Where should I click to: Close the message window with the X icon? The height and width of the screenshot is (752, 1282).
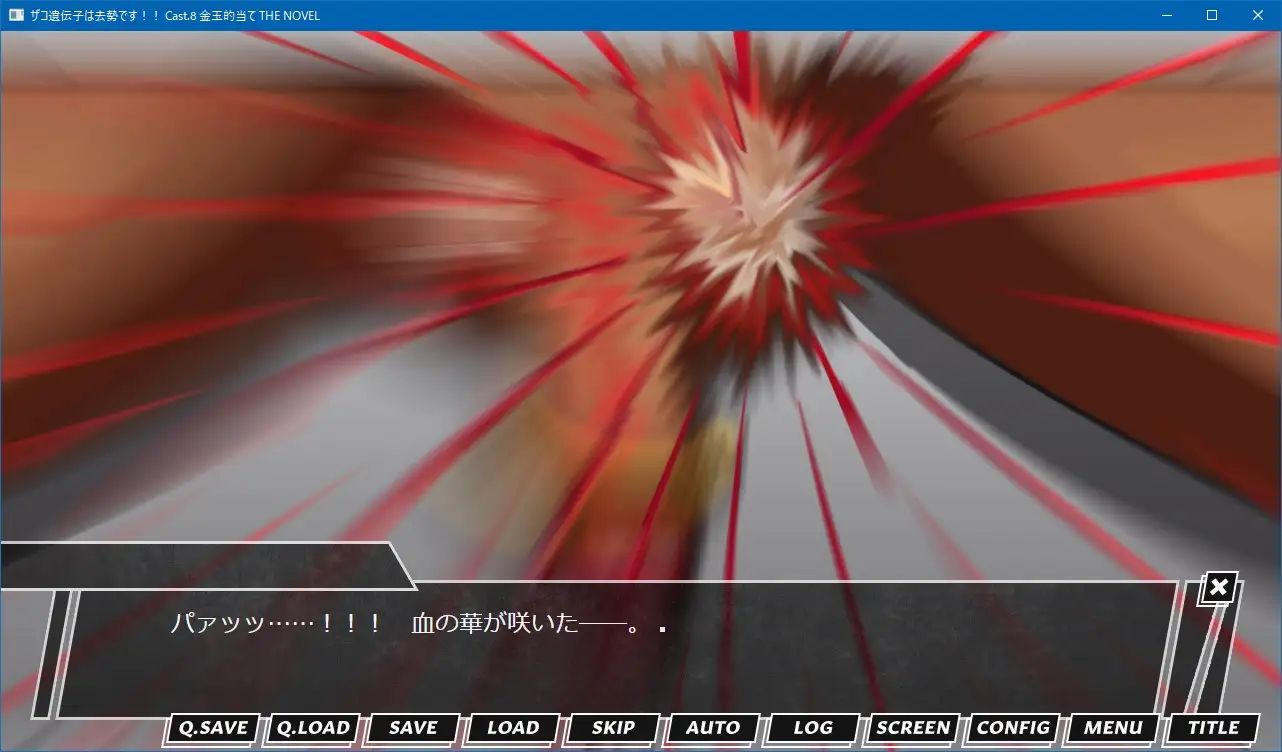pyautogui.click(x=1219, y=588)
